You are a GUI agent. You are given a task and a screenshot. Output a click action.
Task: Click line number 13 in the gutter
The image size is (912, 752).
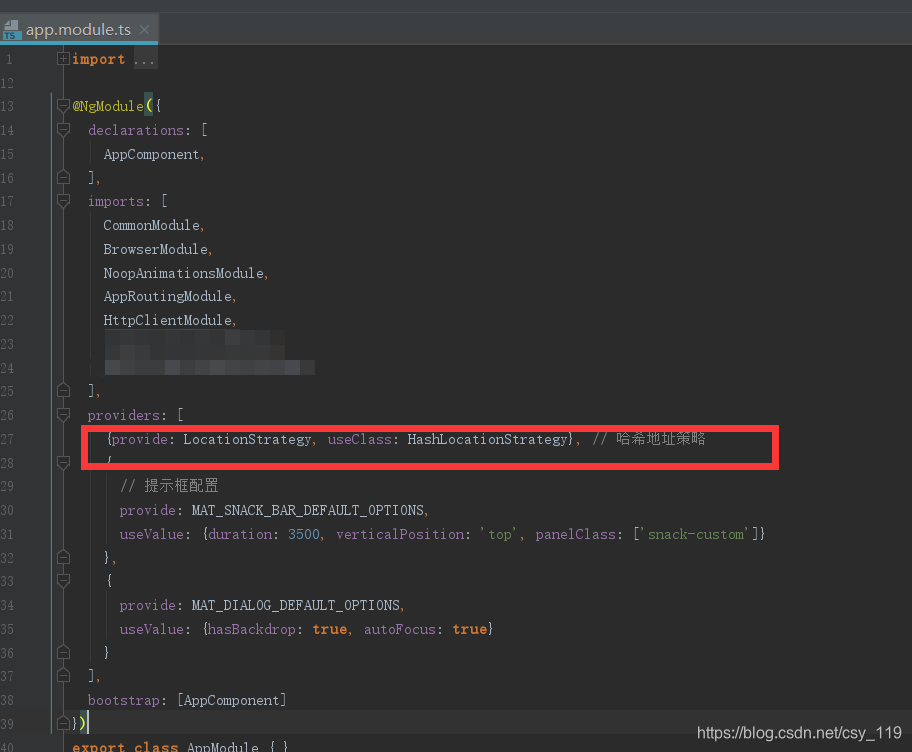[x=7, y=106]
